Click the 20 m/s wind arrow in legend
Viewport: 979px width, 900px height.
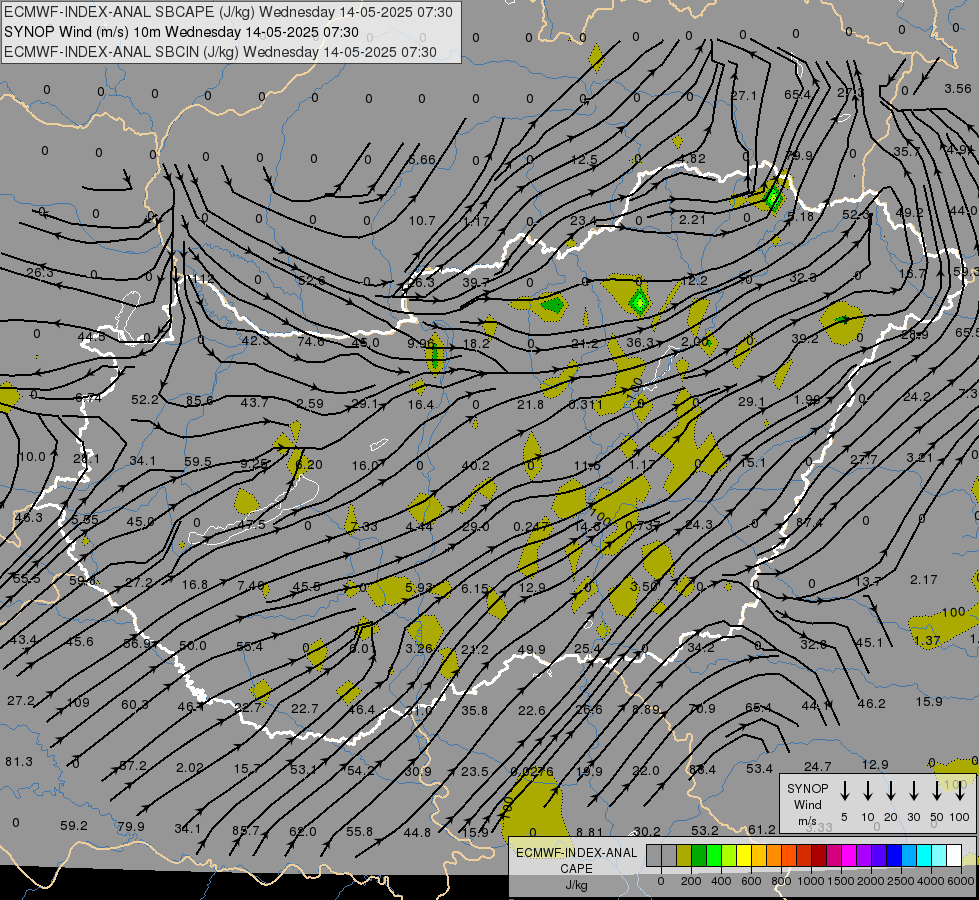coord(890,790)
